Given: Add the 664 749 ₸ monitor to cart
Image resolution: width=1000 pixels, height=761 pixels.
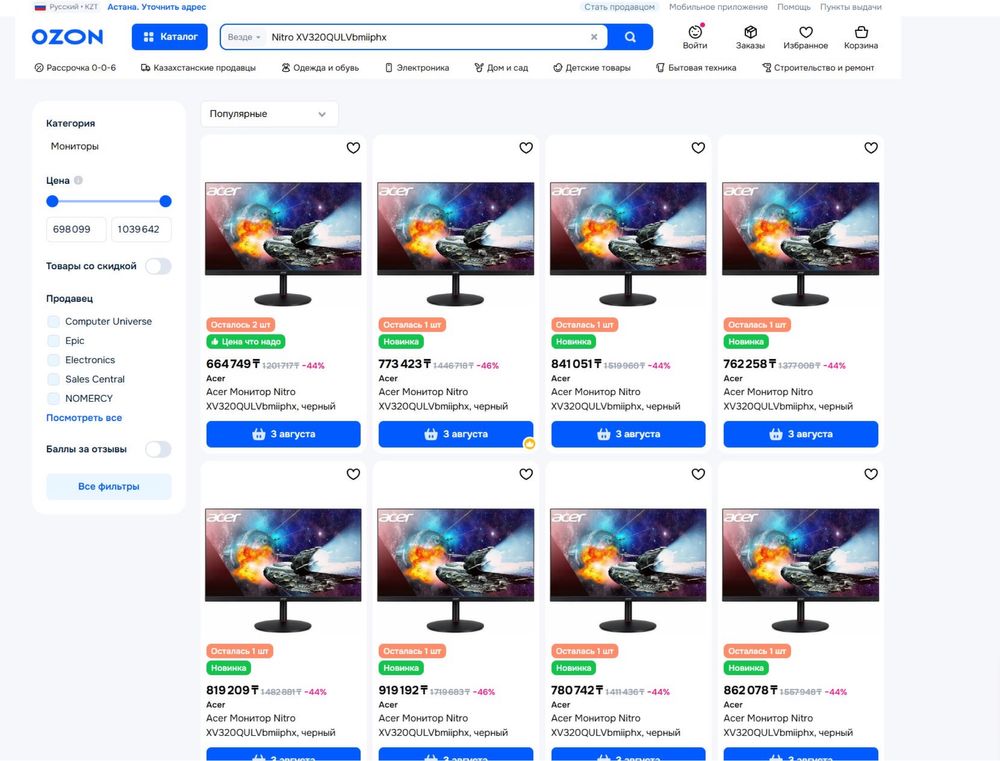Looking at the screenshot, I should tap(283, 434).
